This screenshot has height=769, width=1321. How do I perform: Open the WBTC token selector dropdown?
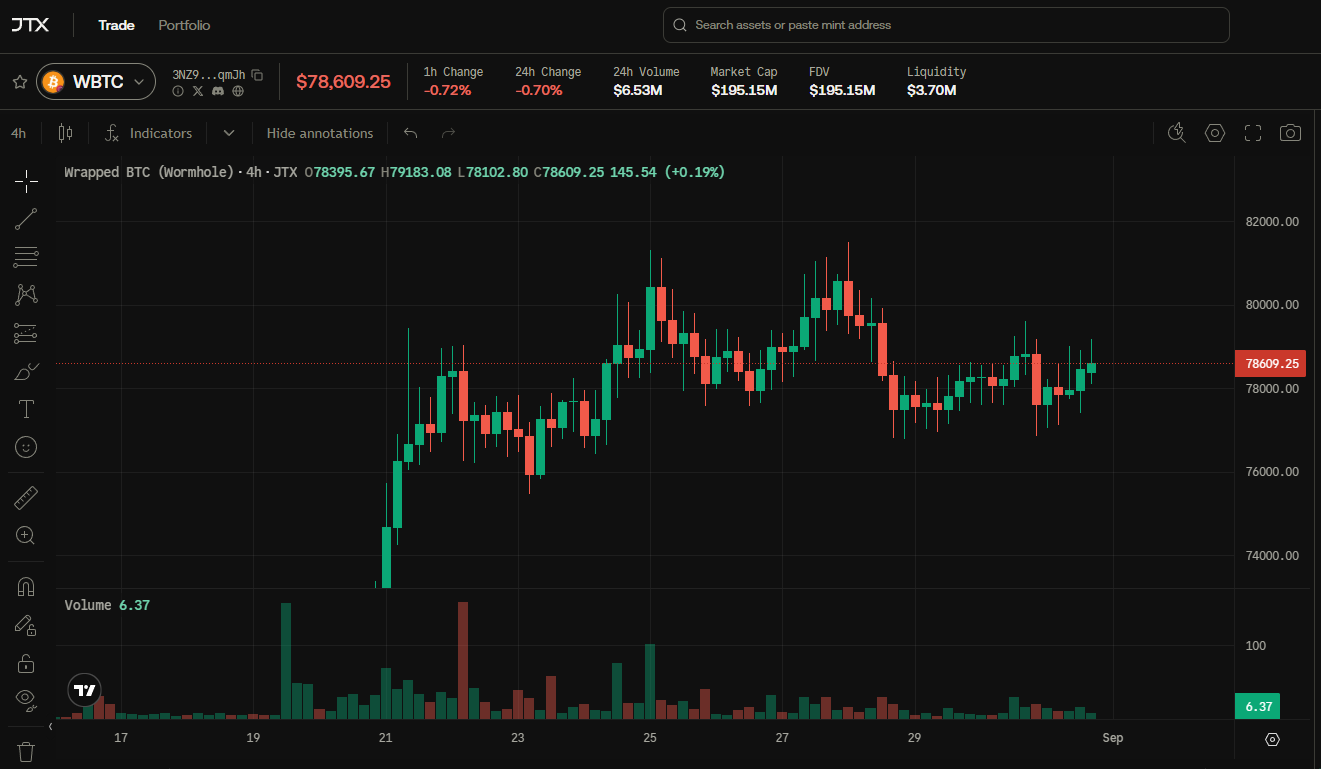[x=96, y=82]
